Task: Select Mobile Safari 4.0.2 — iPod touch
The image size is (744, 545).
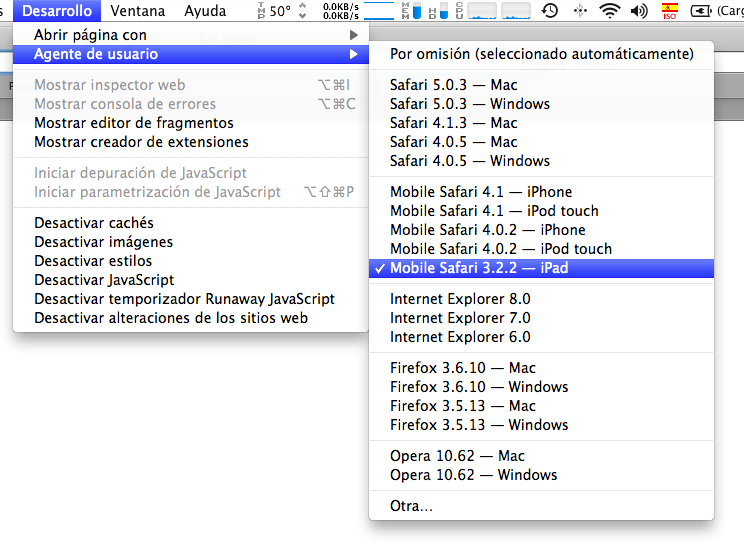Action: 541,249
